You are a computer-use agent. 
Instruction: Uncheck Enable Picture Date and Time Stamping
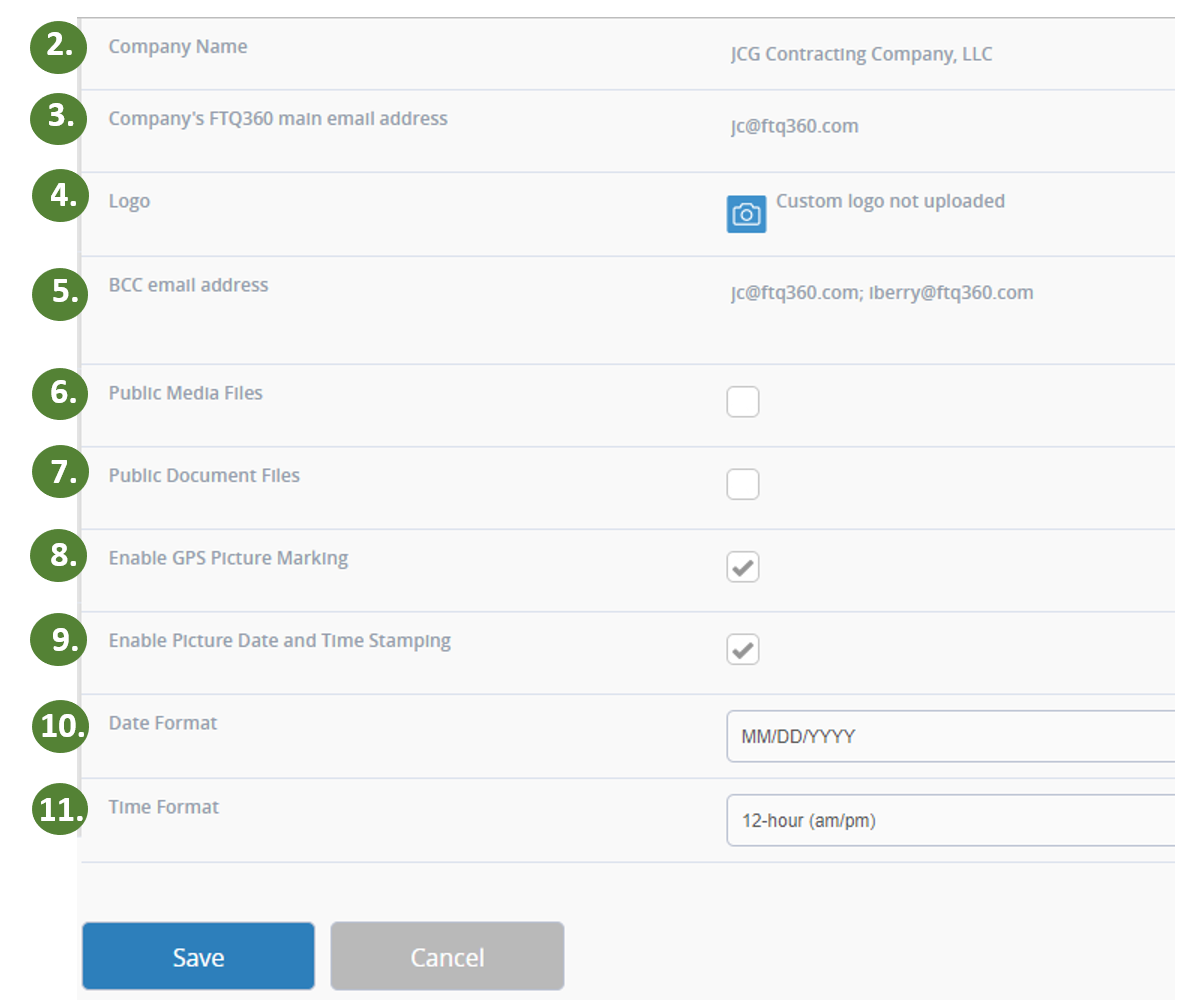click(x=743, y=649)
